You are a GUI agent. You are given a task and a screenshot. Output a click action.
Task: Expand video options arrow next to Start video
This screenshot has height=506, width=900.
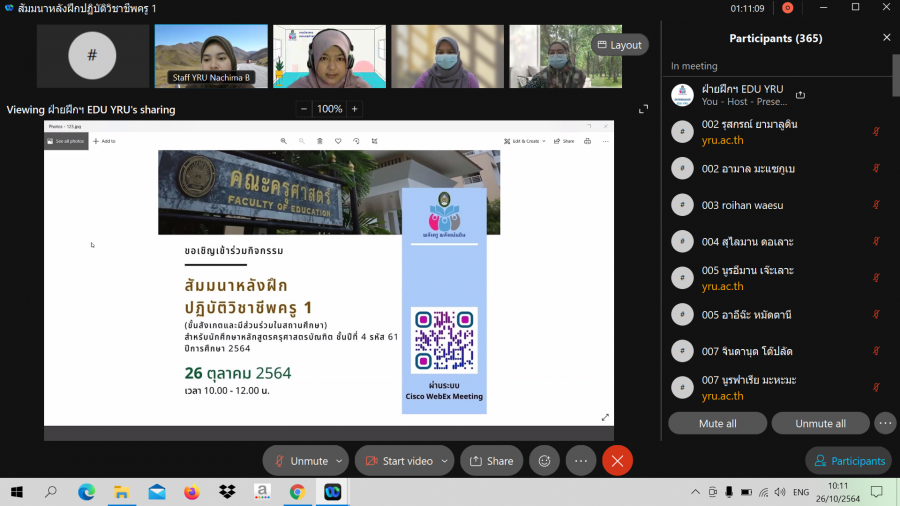[444, 461]
